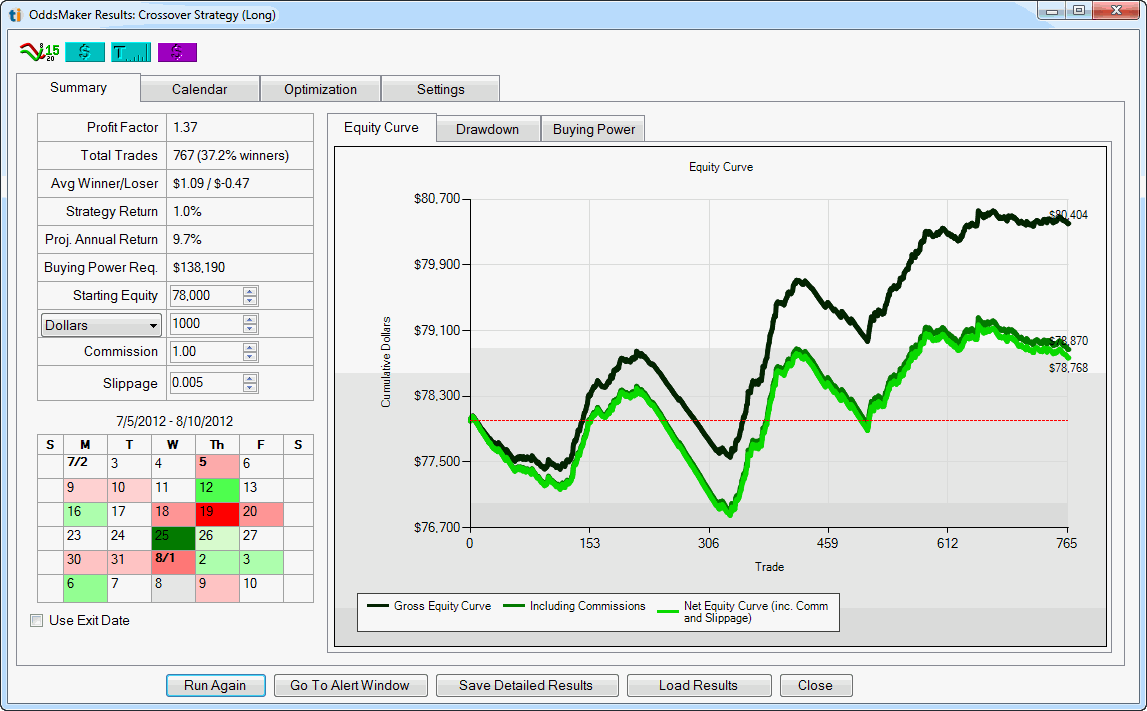Increase Slippage with up arrow
The width and height of the screenshot is (1147, 711).
(250, 379)
